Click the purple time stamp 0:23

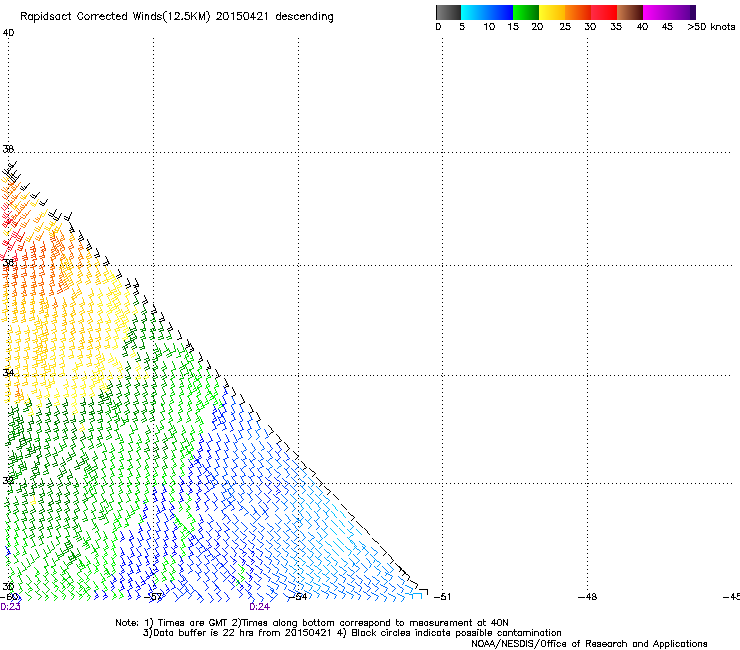coord(10,607)
